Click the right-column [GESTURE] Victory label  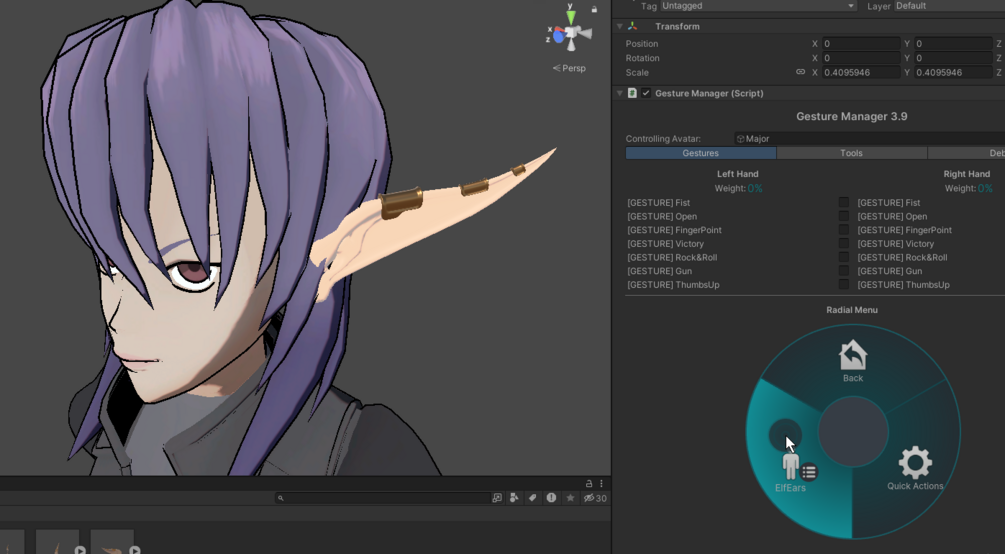[895, 244]
